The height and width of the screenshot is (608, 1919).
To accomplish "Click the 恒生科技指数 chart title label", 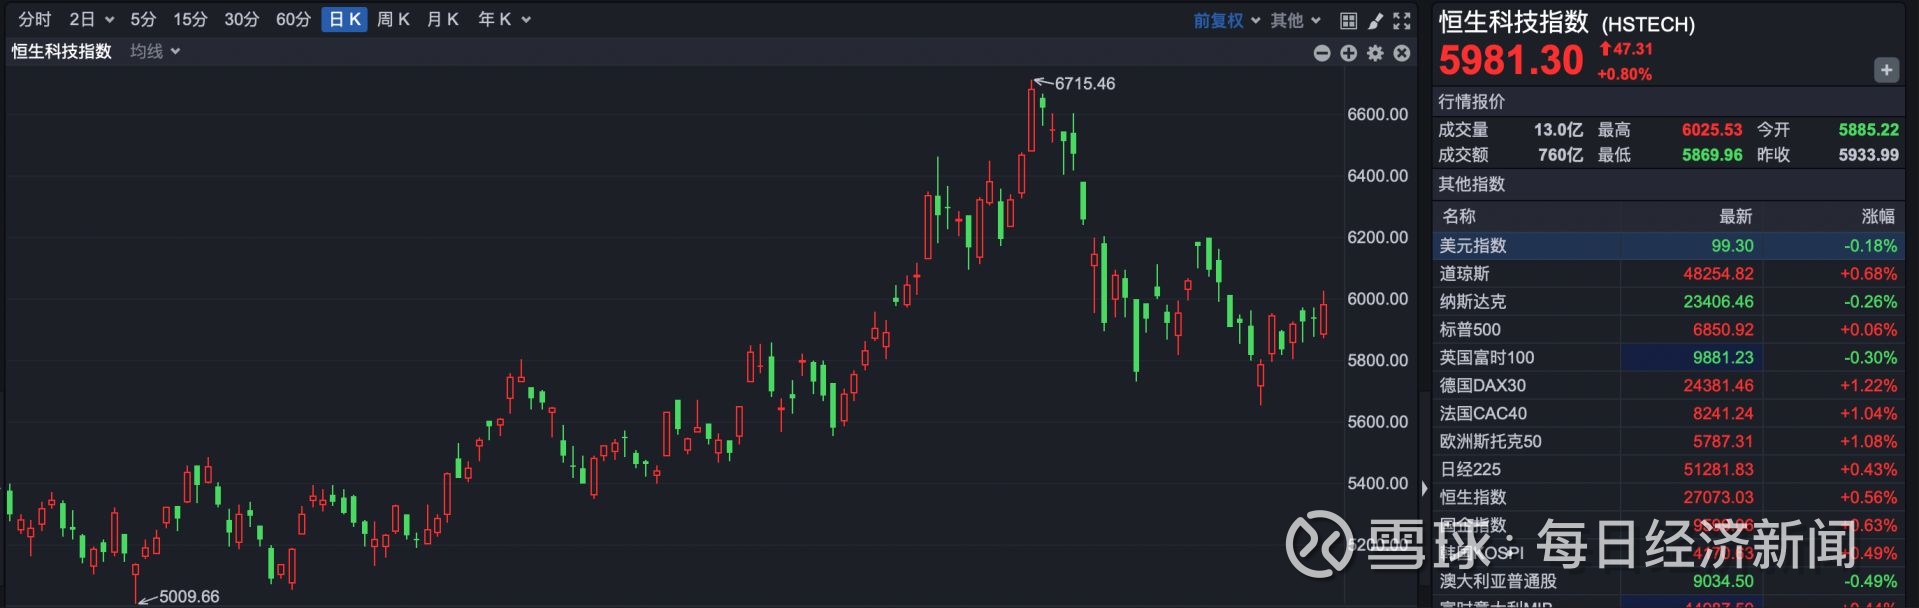I will (62, 51).
